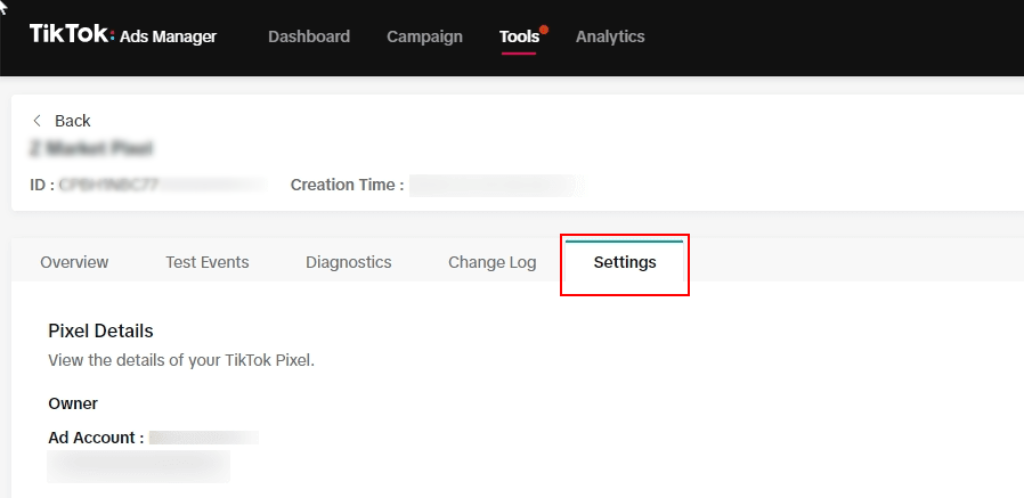Switch to the Change Log tab

492,262
